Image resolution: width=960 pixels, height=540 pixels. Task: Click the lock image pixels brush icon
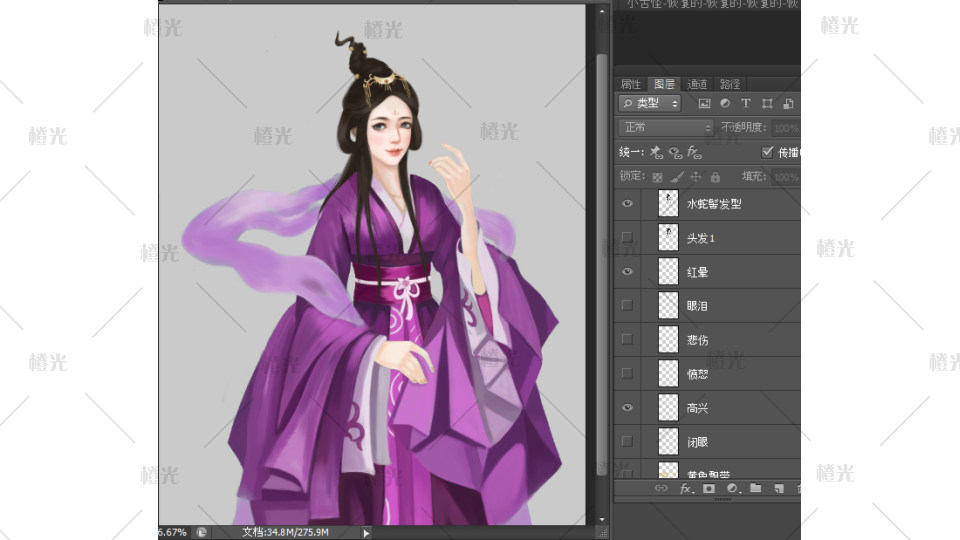coord(676,177)
